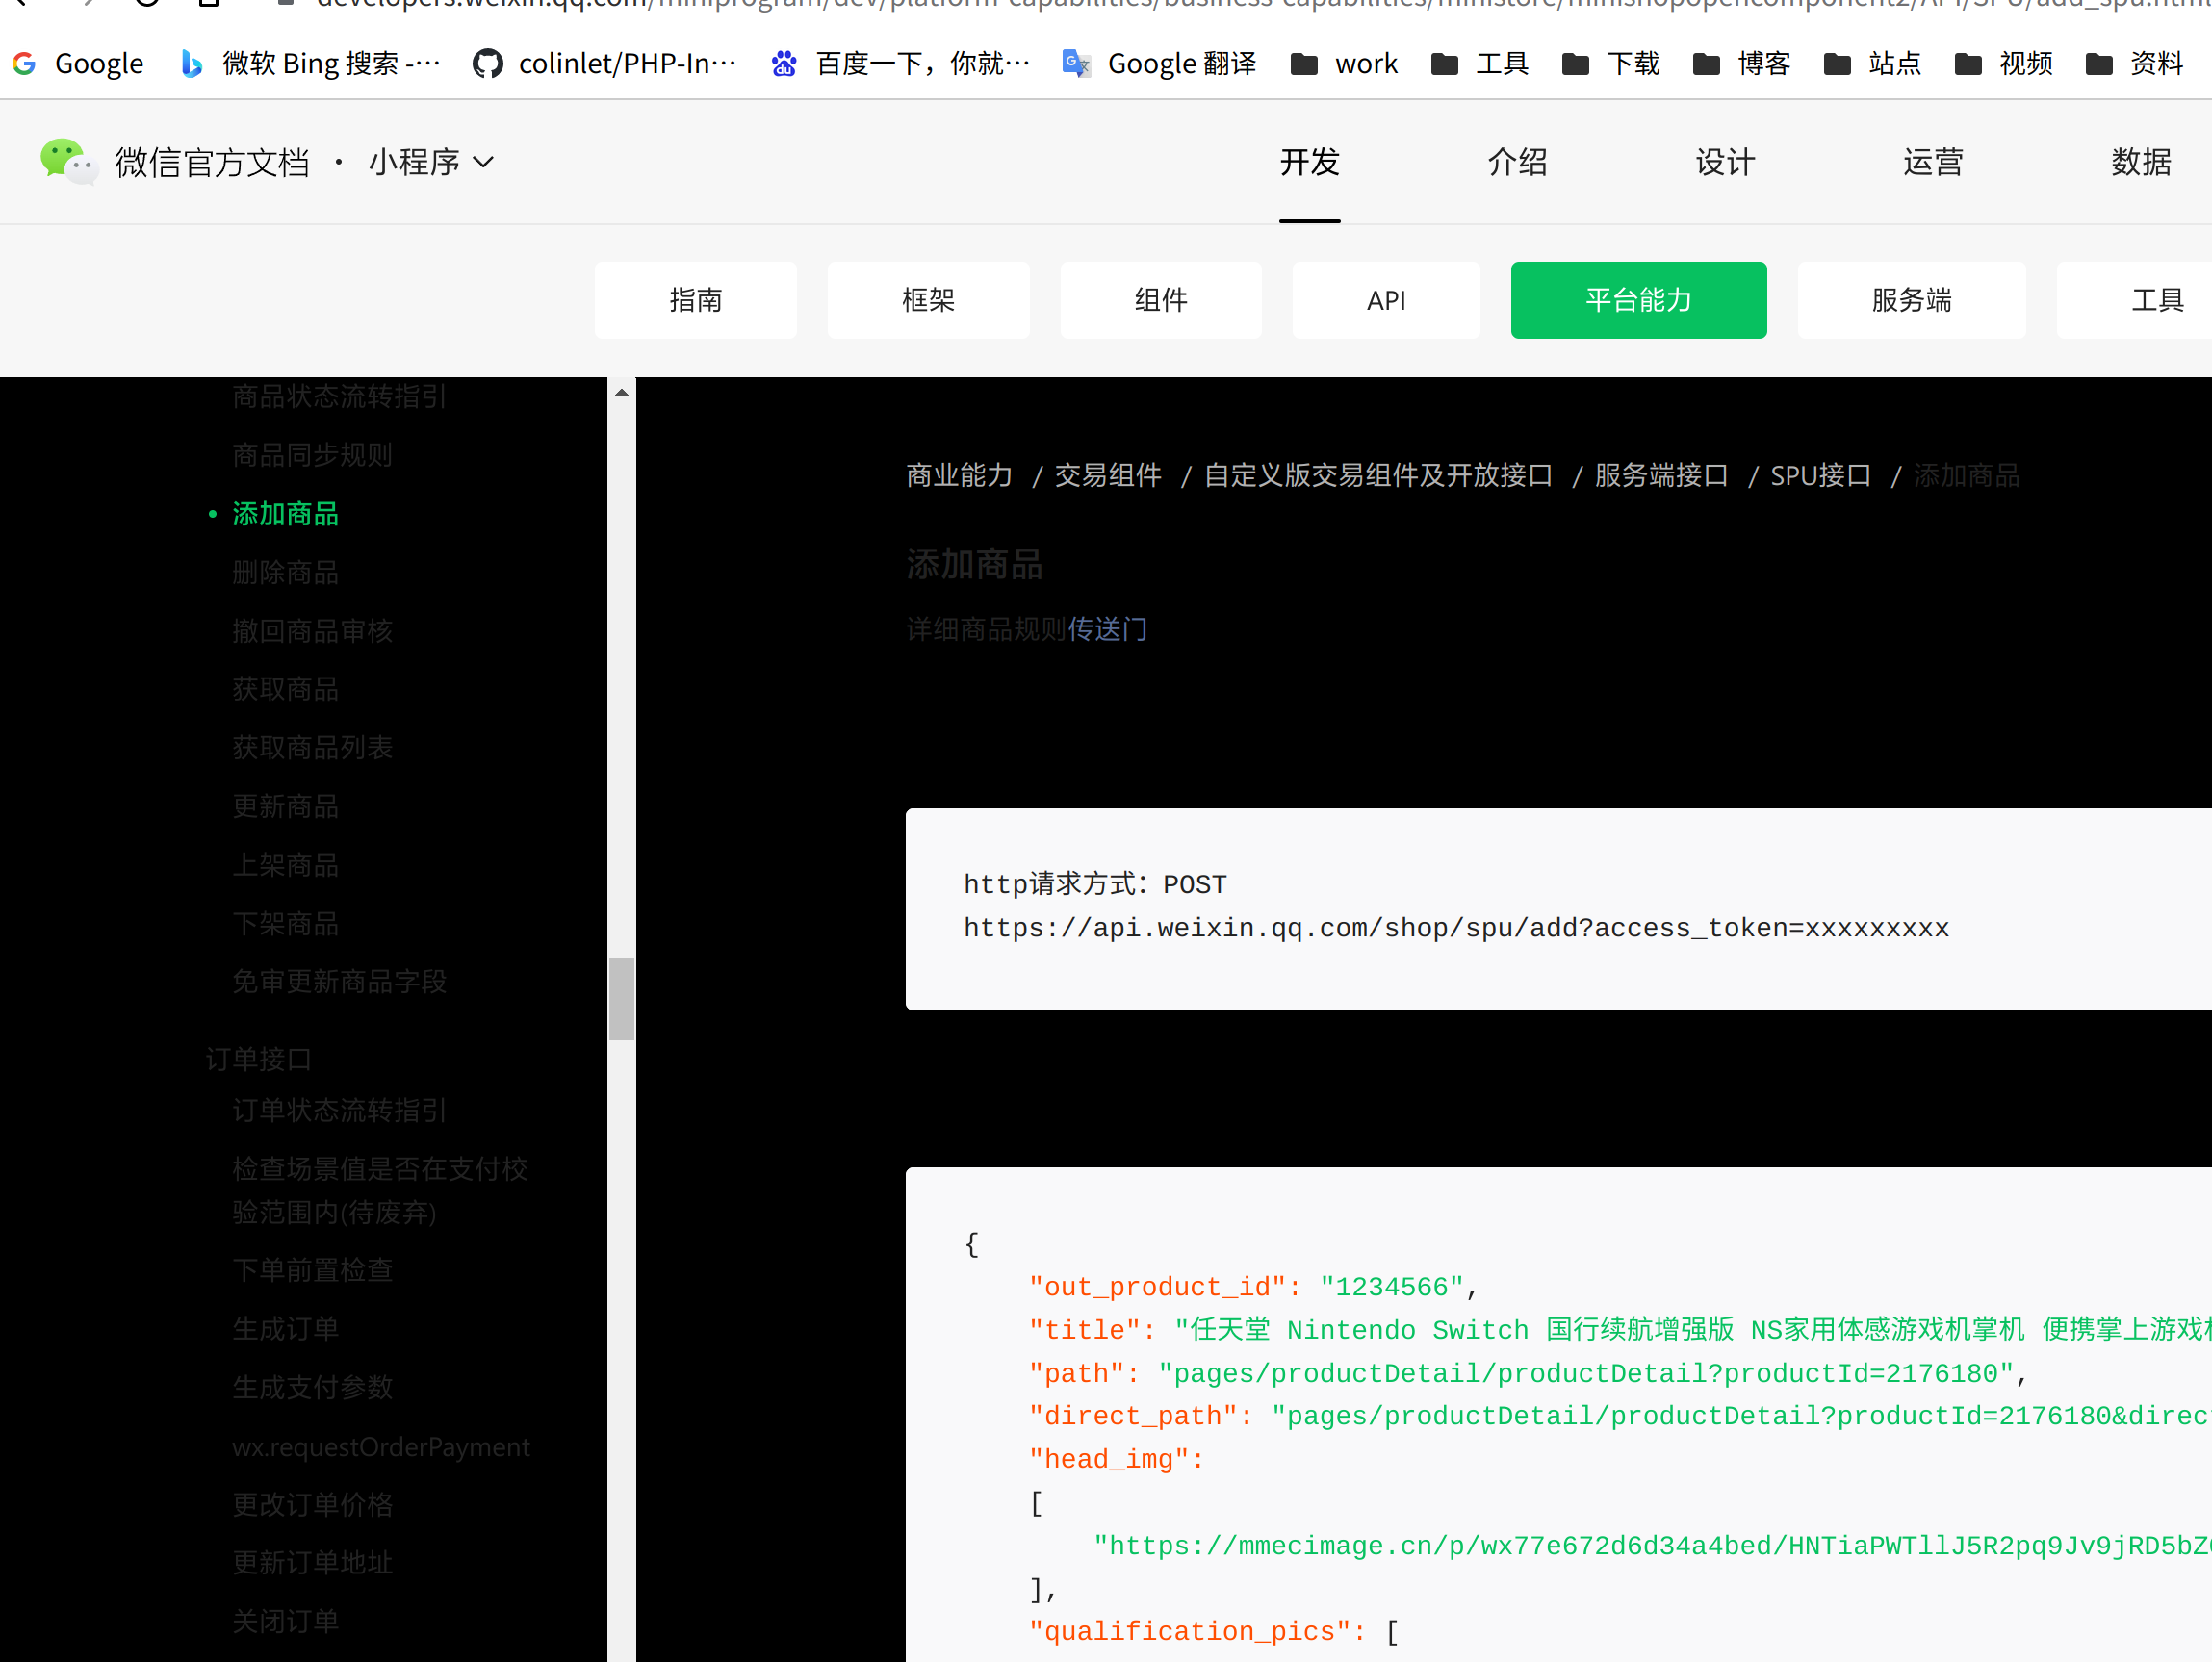
Task: Click the WeChat logo icon
Action: pos(68,161)
